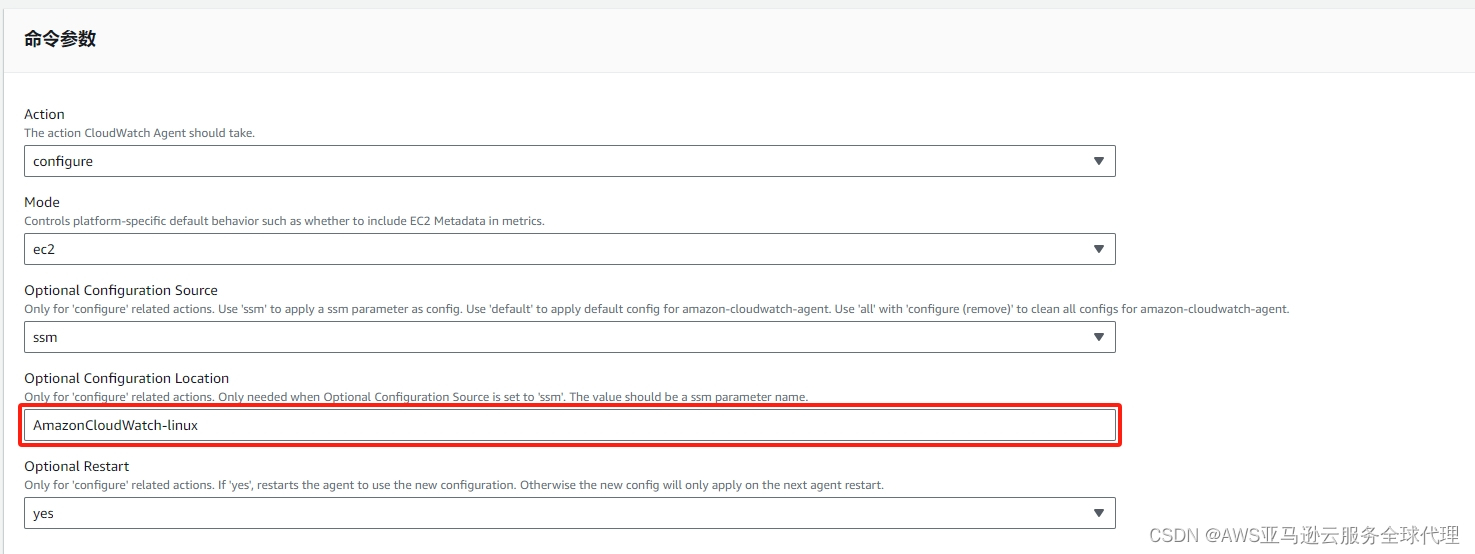1475x554 pixels.
Task: Click the description 'The action CloudWatch Agent should take.'
Action: coord(140,133)
